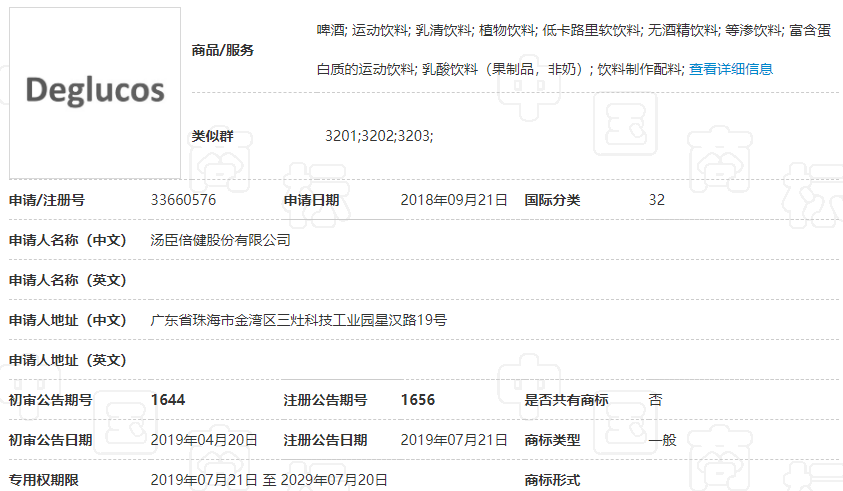Click the Deglucos trademark image
This screenshot has height=491, width=843.
click(x=95, y=92)
